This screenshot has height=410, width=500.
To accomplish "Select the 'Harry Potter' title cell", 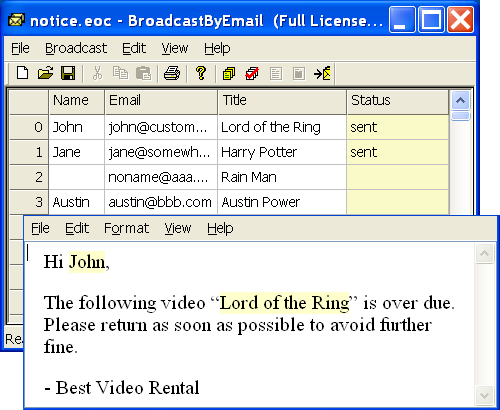I will pos(282,152).
